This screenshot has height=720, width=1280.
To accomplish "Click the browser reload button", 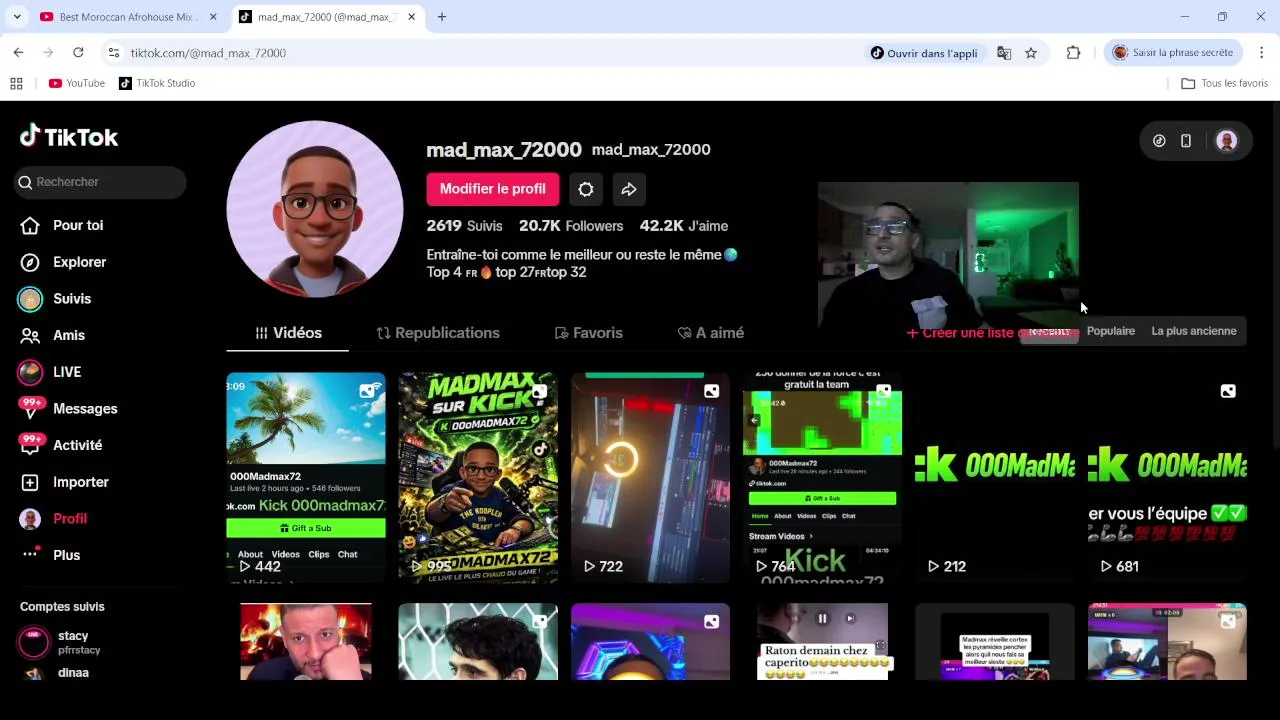I will (x=78, y=53).
